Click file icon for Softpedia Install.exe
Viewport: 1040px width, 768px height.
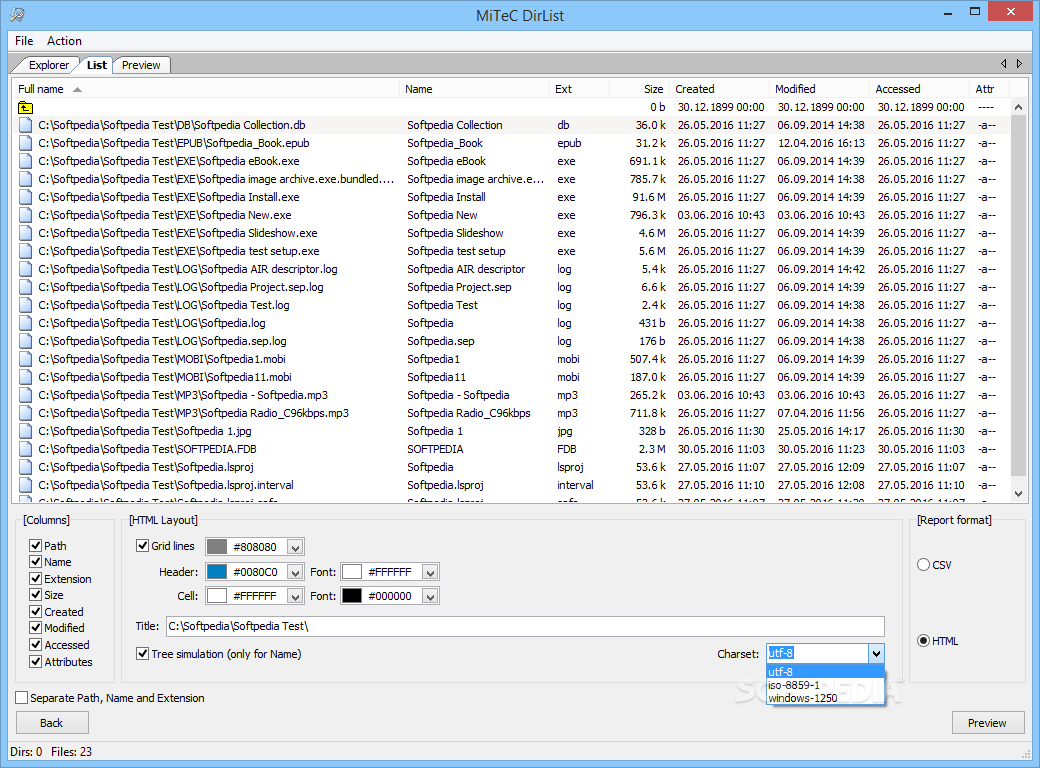click(x=25, y=197)
